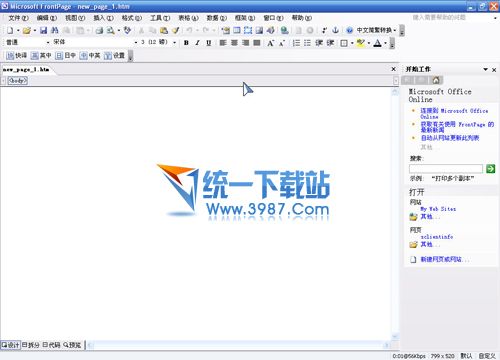The height and width of the screenshot is (360, 500).
Task: Click the Bulleted List icon
Action: pyautogui.click(x=307, y=43)
